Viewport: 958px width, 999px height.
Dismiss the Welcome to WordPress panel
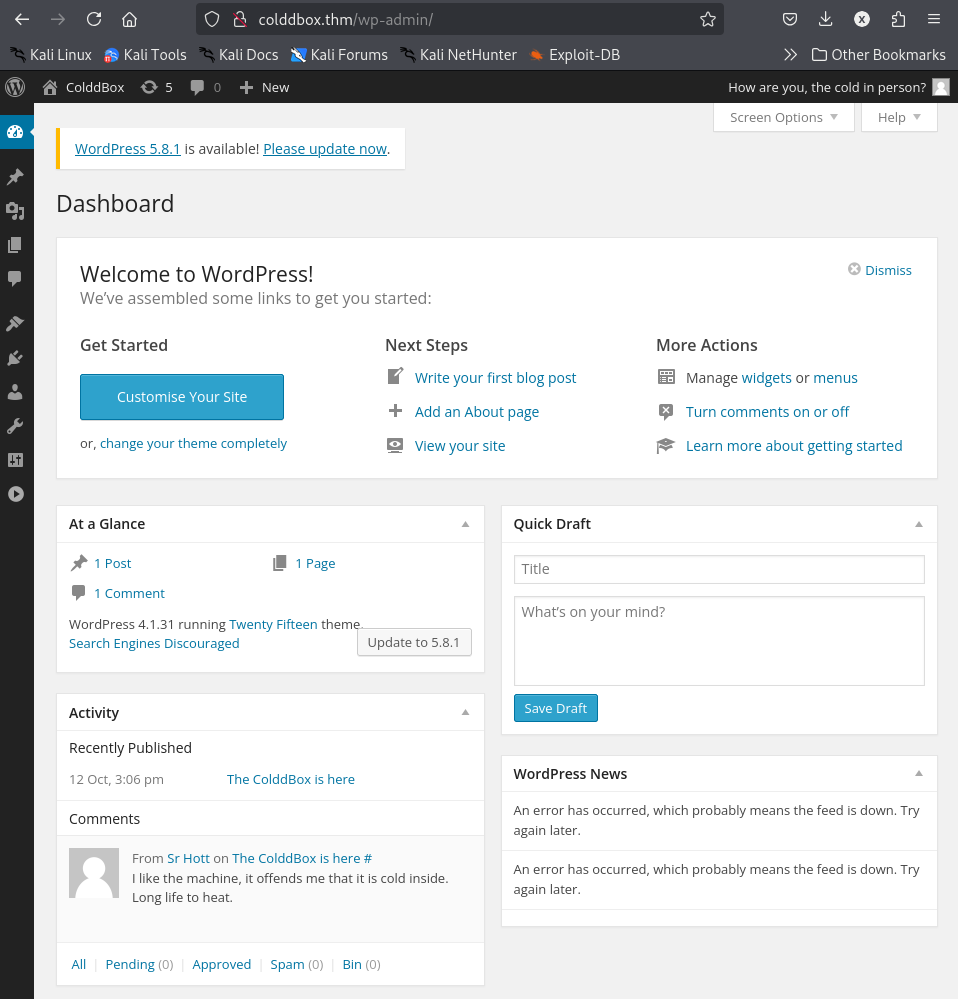880,270
